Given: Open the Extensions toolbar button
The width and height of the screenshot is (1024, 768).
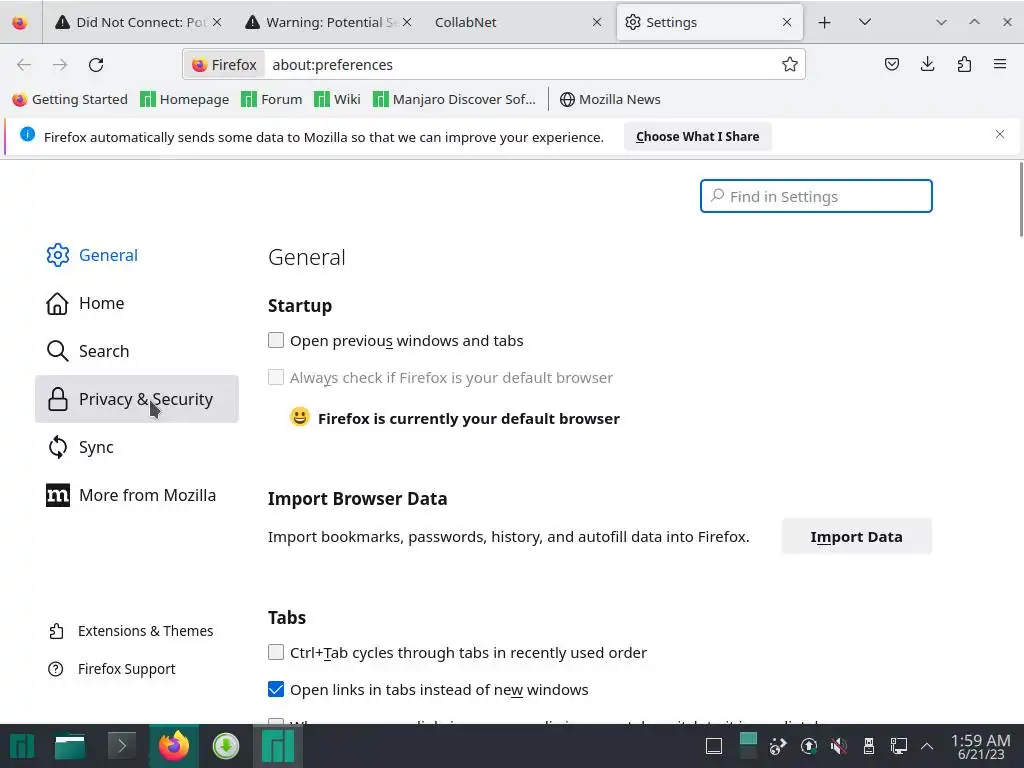Looking at the screenshot, I should pyautogui.click(x=964, y=64).
